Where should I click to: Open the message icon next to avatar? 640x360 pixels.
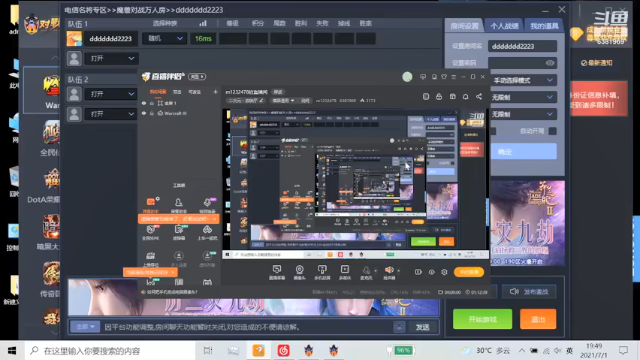pos(423,77)
